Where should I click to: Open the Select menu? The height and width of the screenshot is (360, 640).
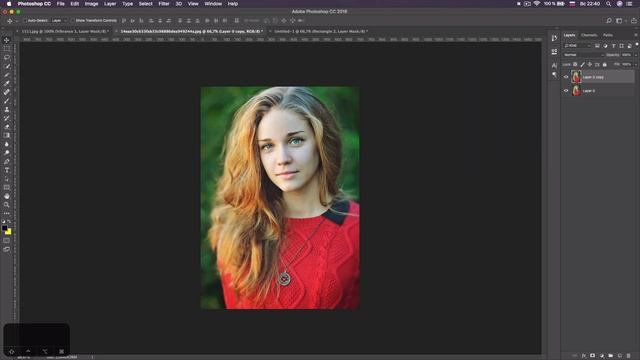coord(145,4)
